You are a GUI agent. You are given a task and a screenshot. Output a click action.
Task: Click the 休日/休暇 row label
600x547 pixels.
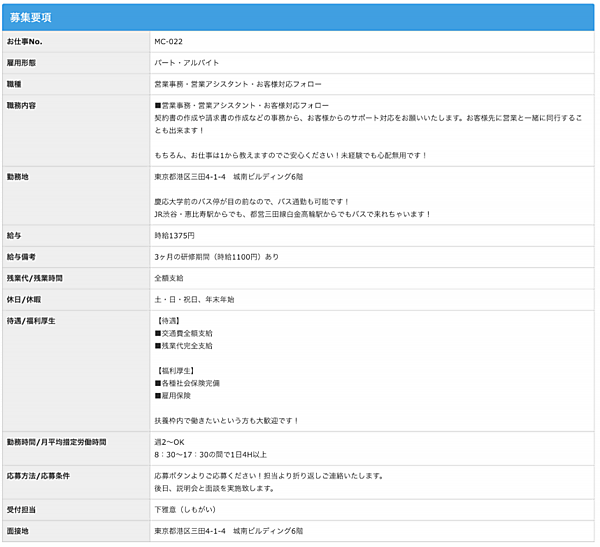point(25,299)
